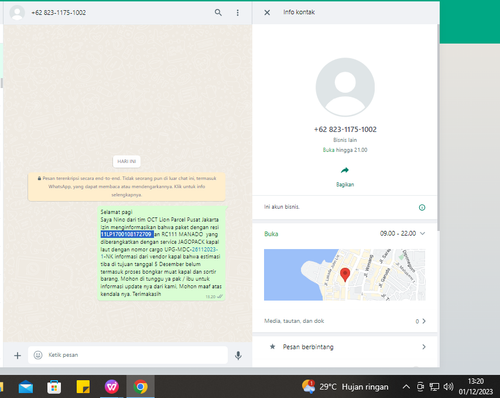Click the red map location pin
500x398 pixels.
pyautogui.click(x=345, y=275)
